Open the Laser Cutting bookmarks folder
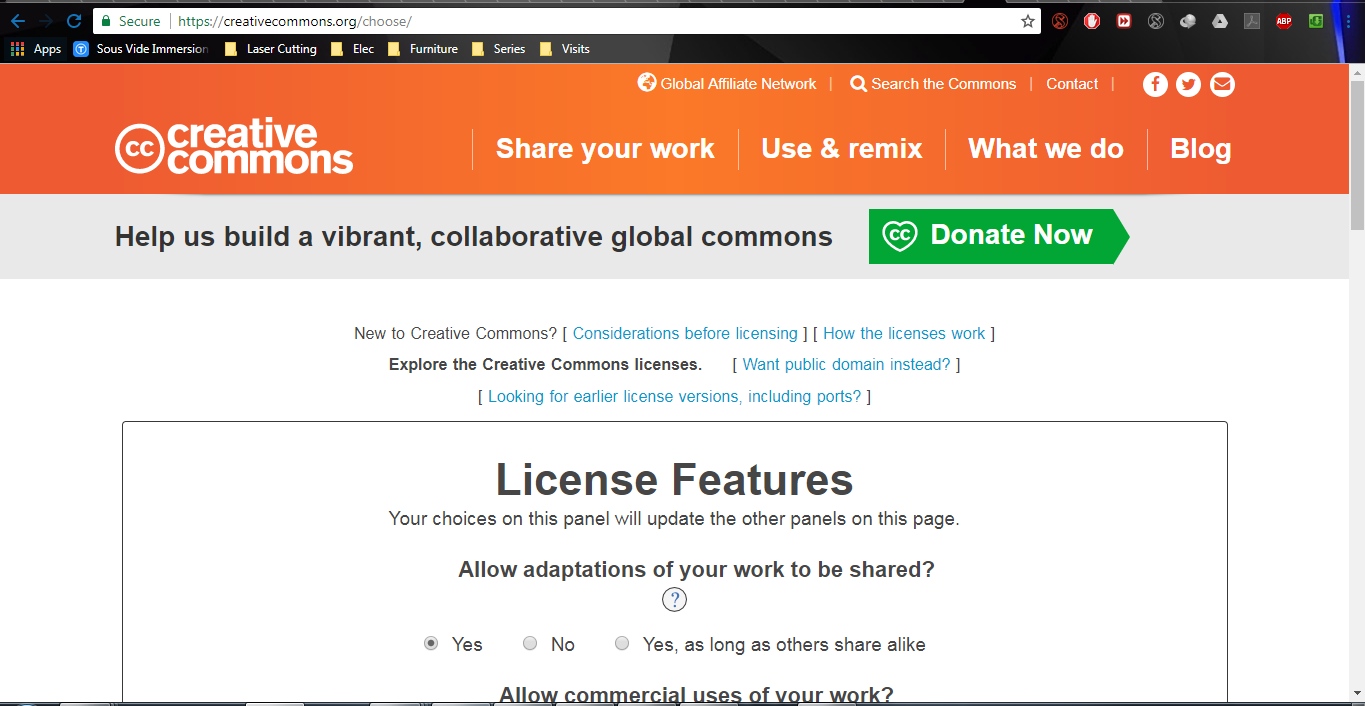 [270, 49]
